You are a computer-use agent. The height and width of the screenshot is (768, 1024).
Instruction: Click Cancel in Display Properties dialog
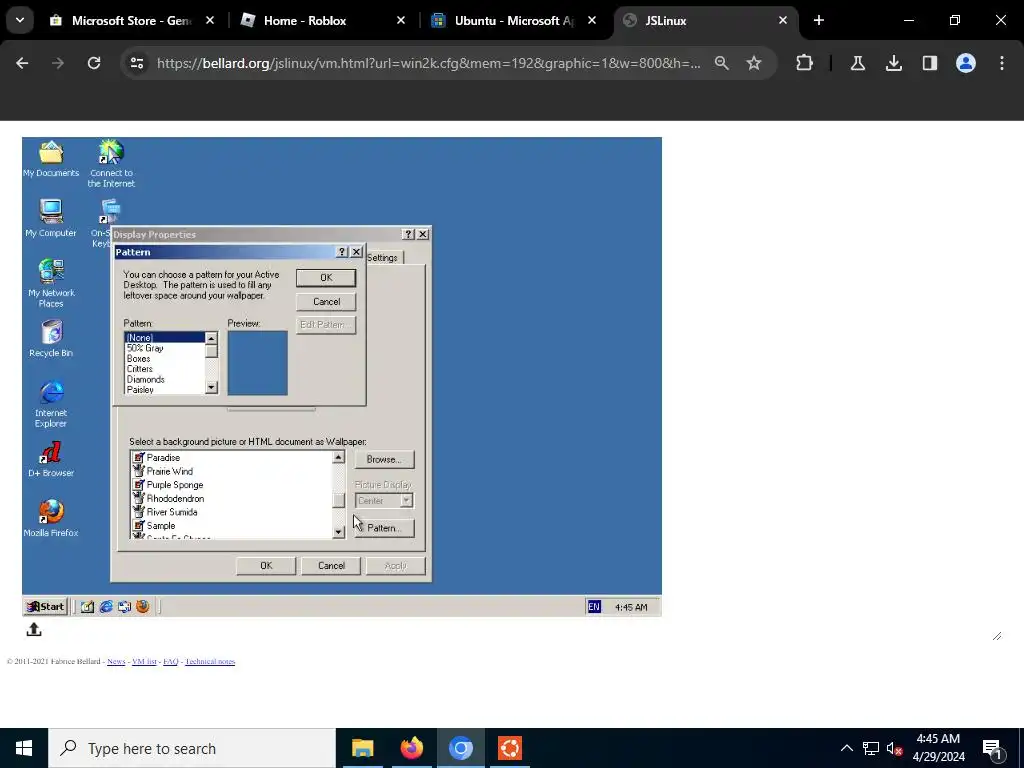[331, 566]
